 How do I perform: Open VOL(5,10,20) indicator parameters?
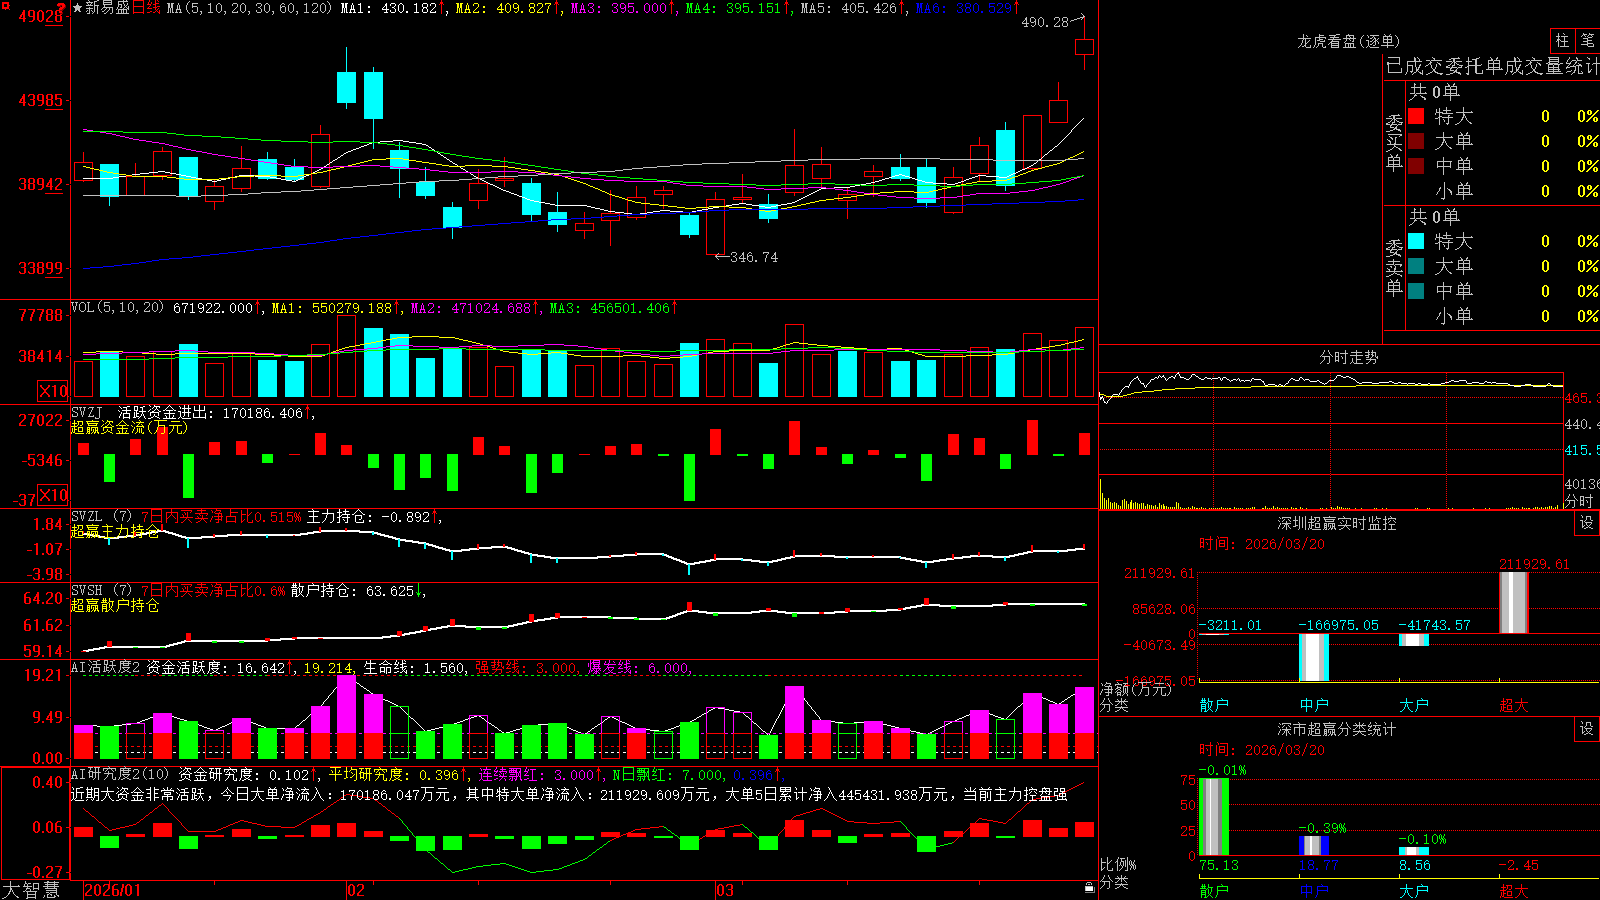click(x=118, y=308)
